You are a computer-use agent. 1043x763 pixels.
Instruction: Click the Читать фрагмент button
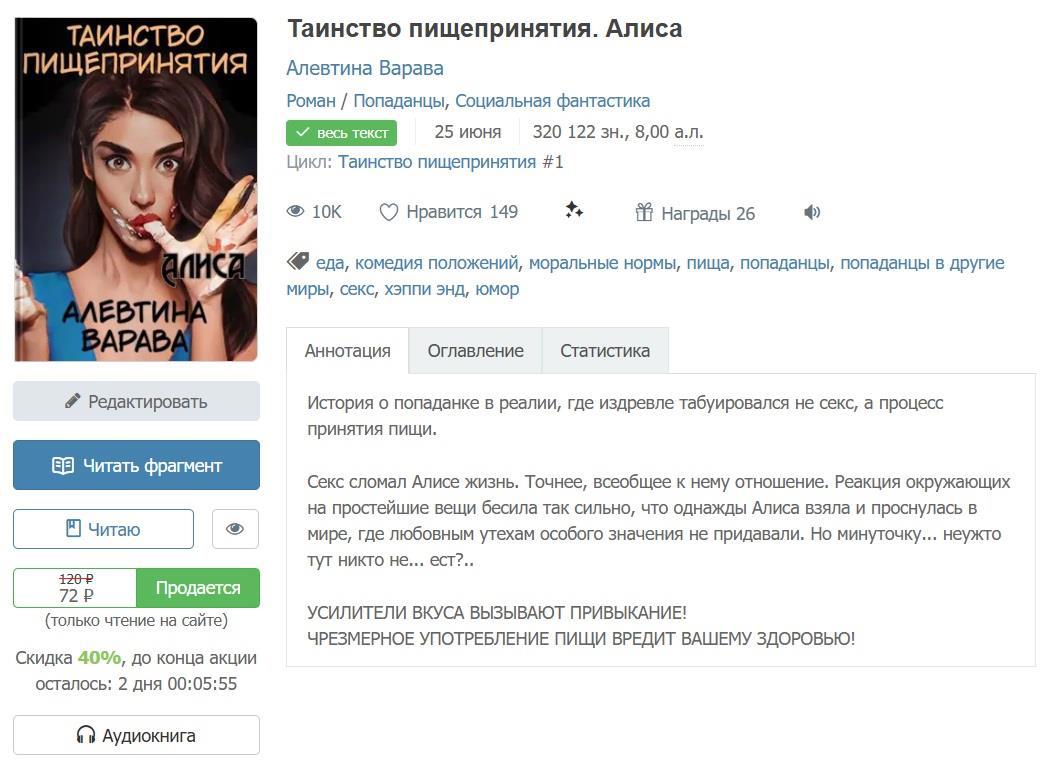tap(136, 465)
